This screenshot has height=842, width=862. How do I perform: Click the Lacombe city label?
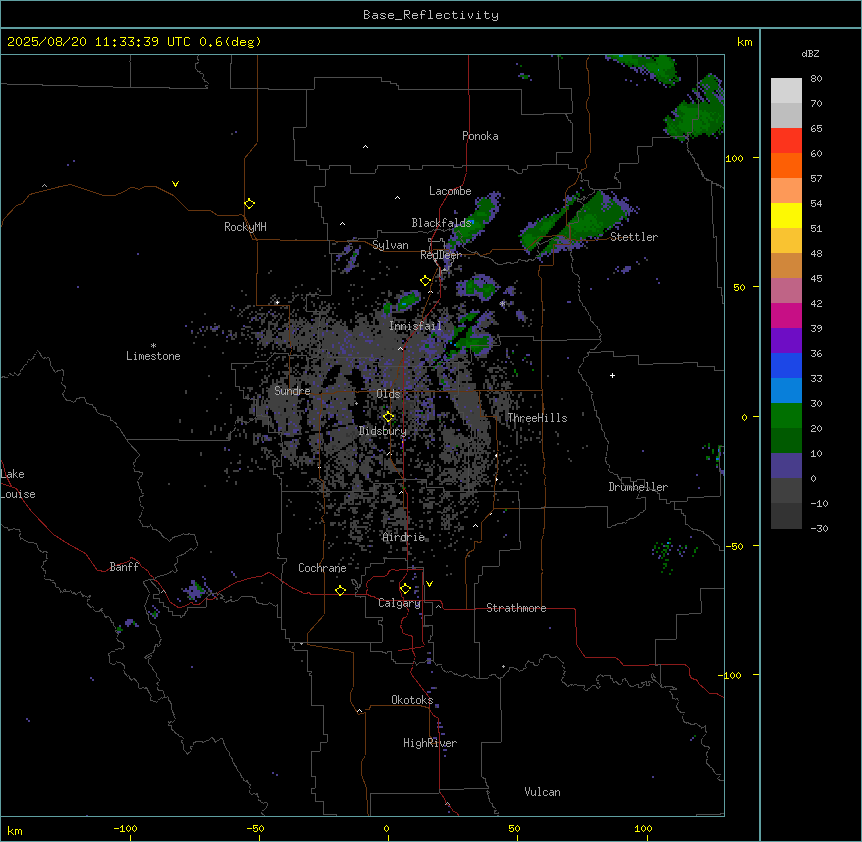point(450,191)
